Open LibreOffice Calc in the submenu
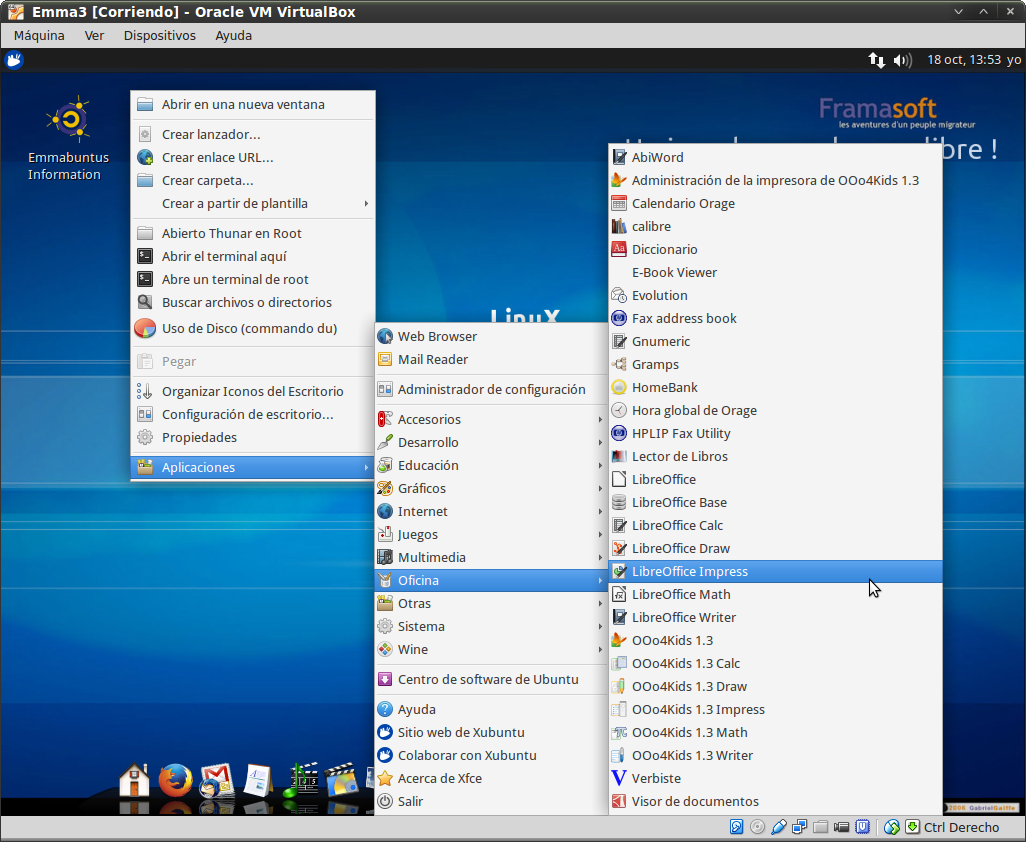 [677, 525]
